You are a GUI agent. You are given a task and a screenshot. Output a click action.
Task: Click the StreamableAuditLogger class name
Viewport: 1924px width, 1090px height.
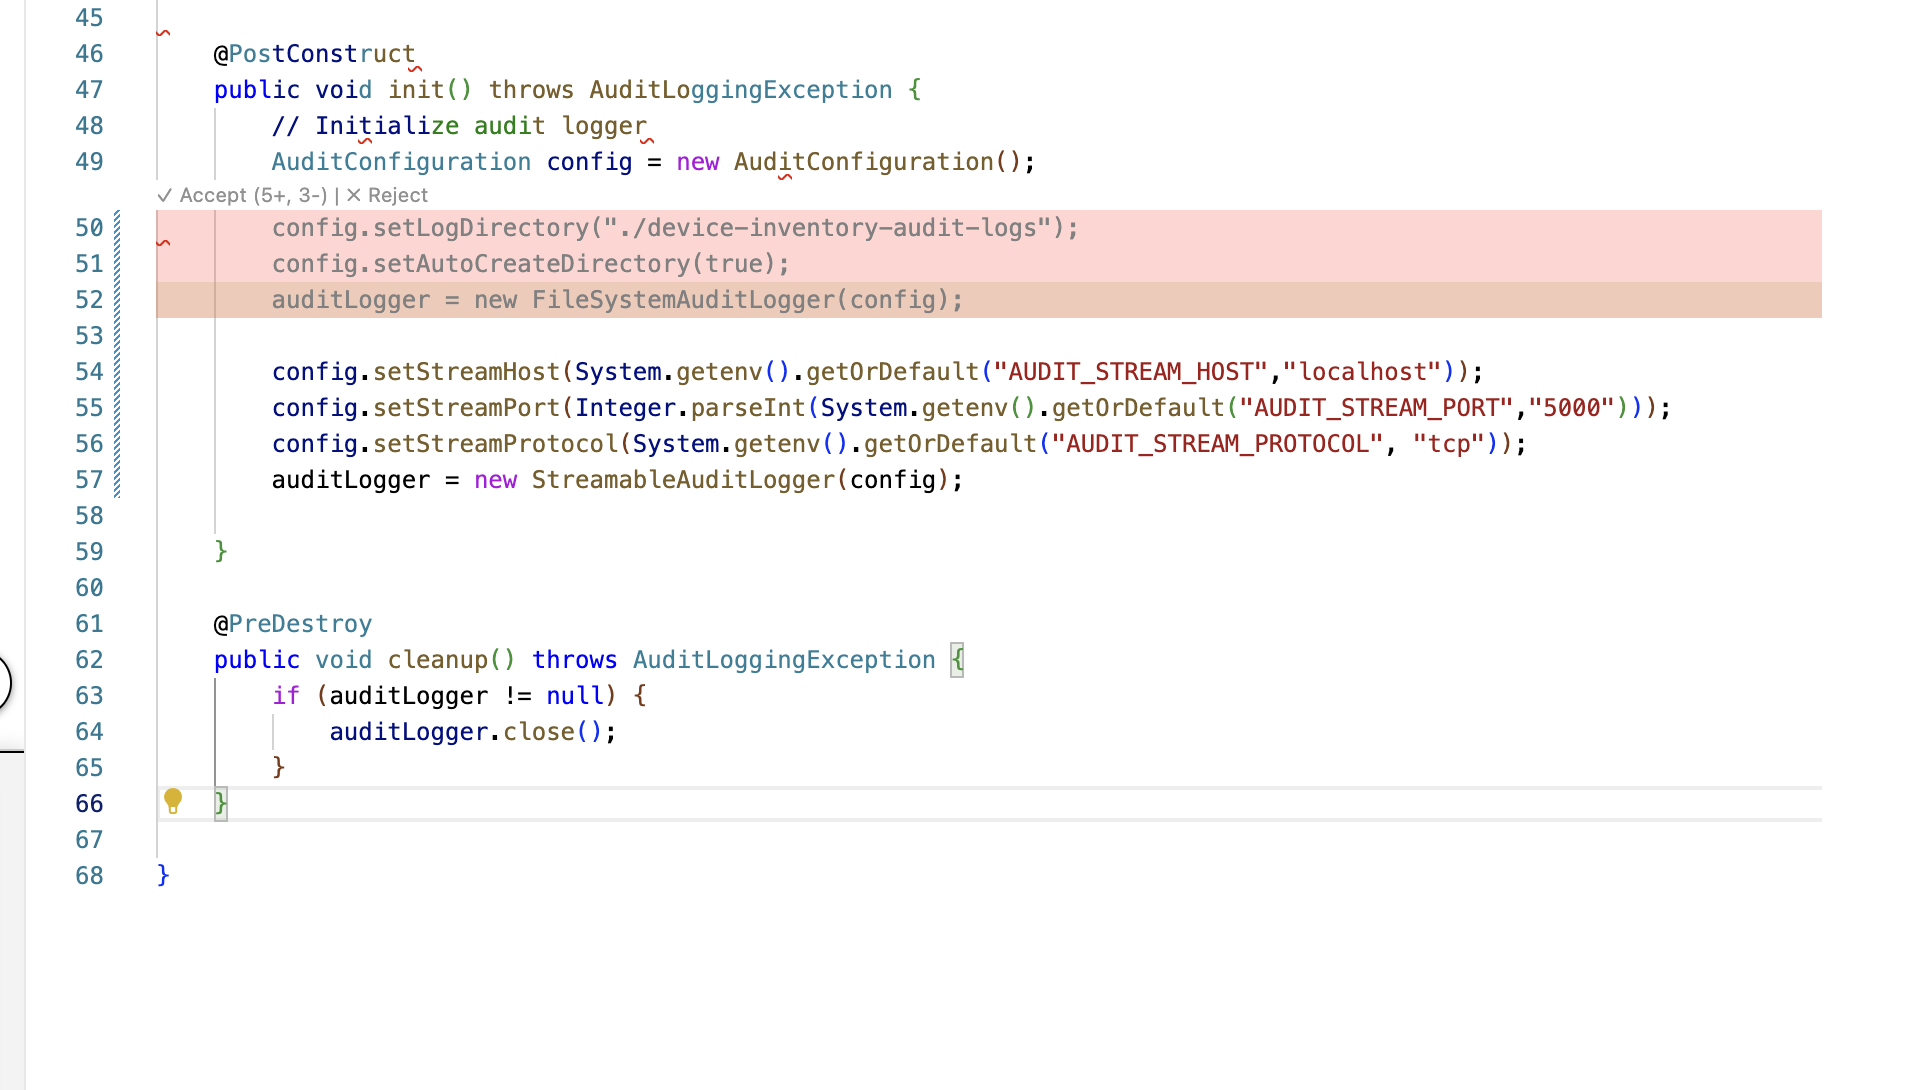(683, 480)
